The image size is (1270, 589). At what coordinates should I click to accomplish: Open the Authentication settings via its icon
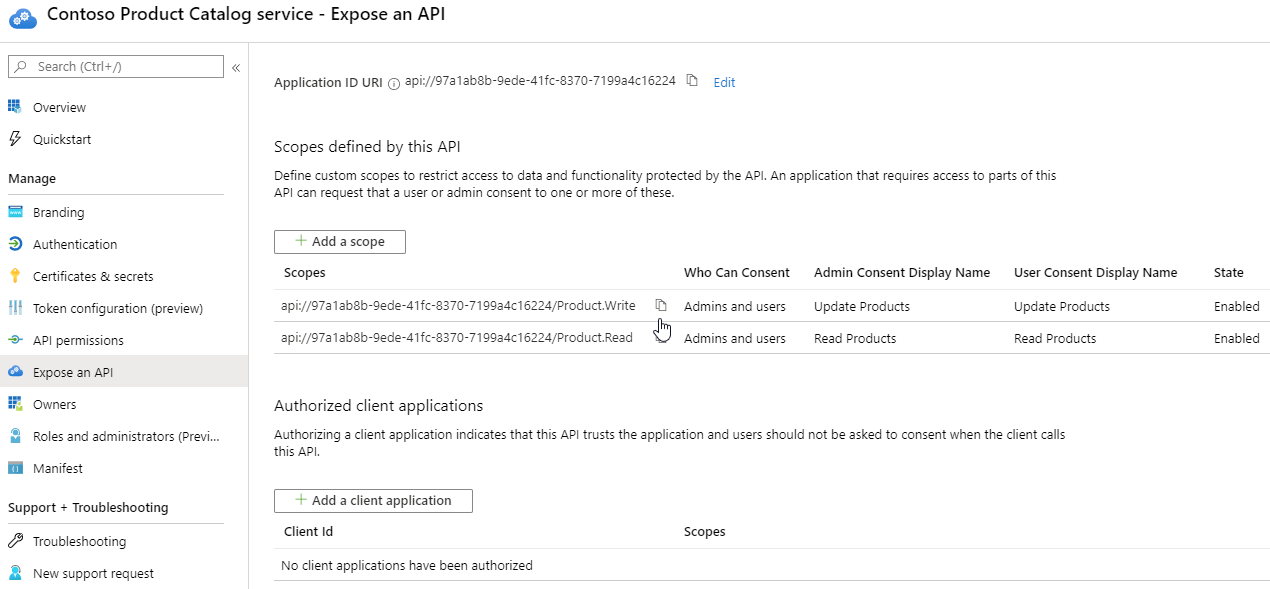[18, 244]
